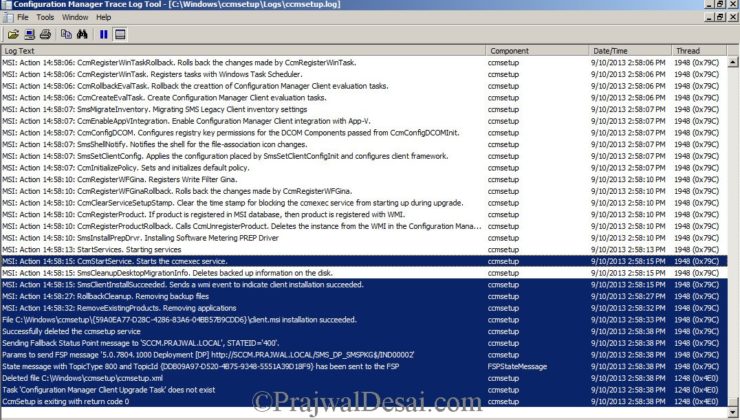740x420 pixels.
Task: Select the SmsInstallPrepDrvr log line
Action: coord(363,238)
